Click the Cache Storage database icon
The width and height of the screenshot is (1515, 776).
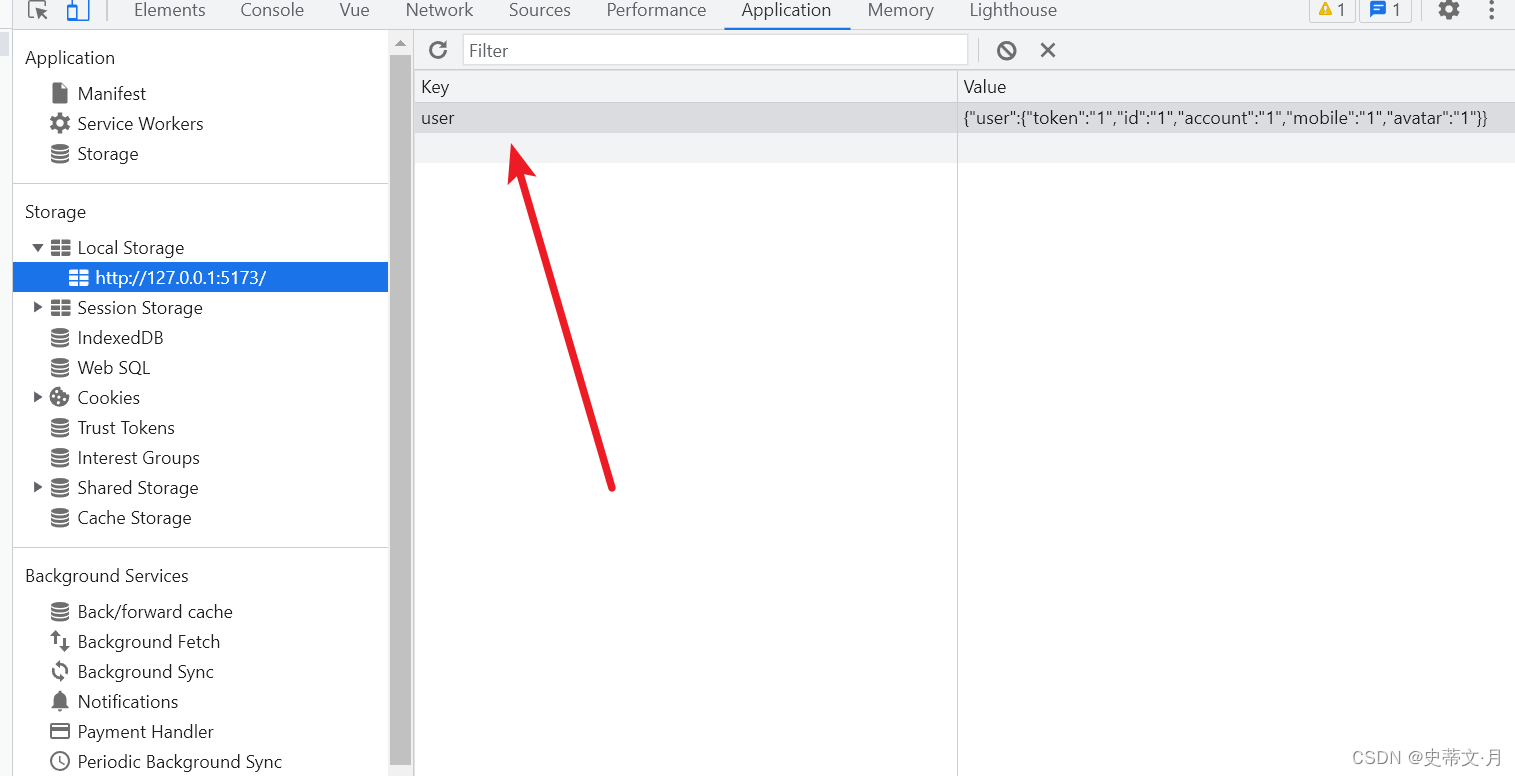[60, 517]
